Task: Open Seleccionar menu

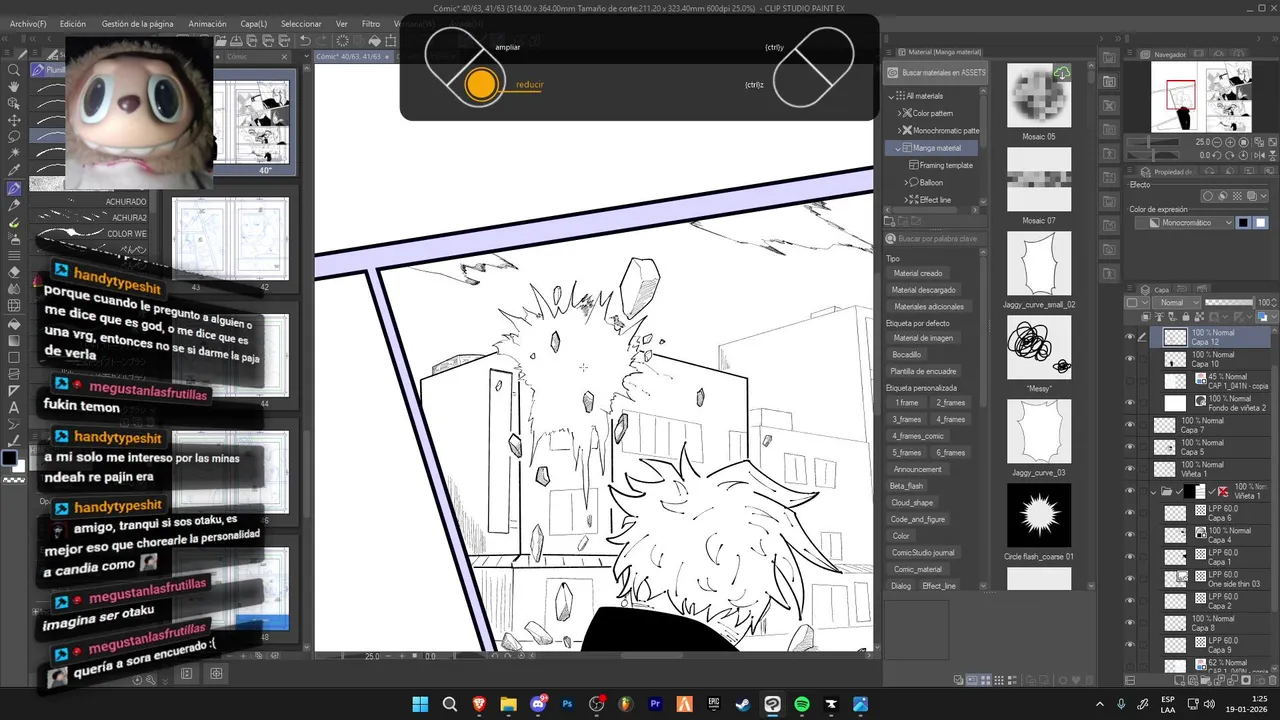Action: click(301, 23)
